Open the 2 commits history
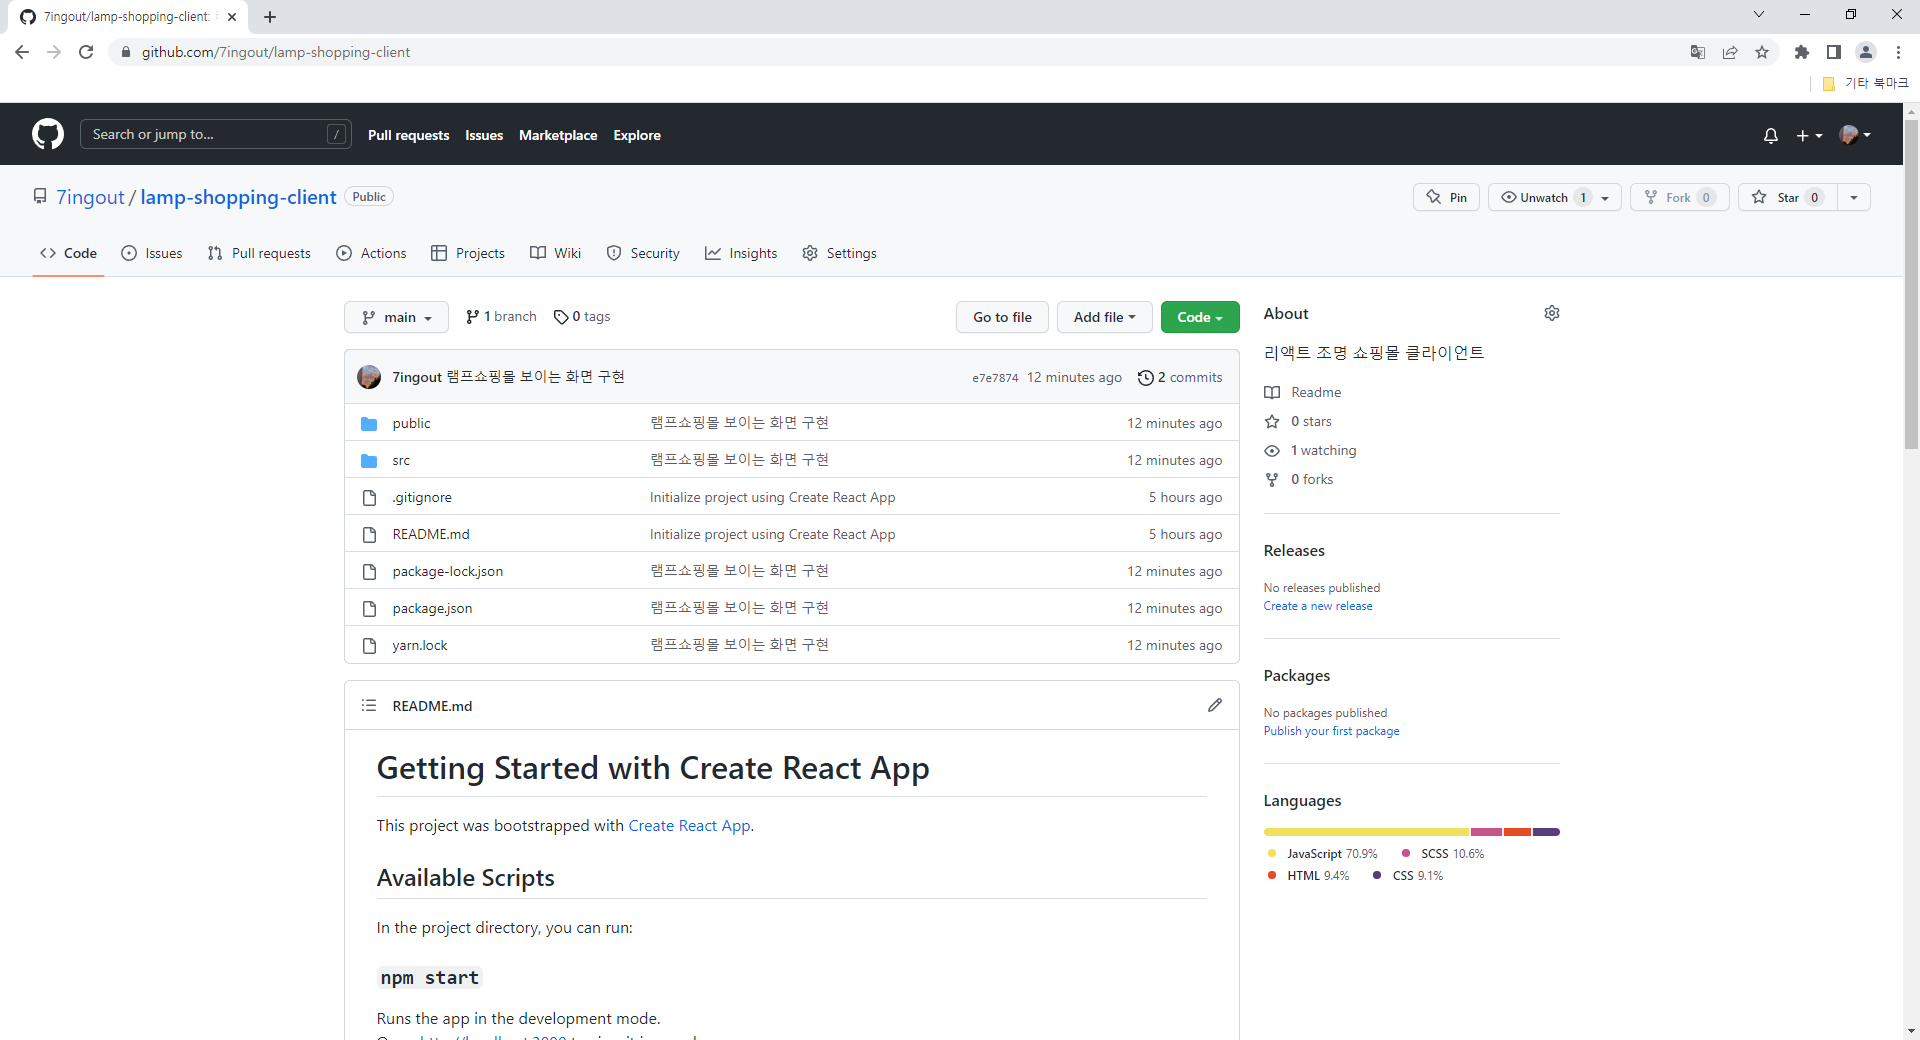This screenshot has width=1920, height=1040. pos(1180,377)
